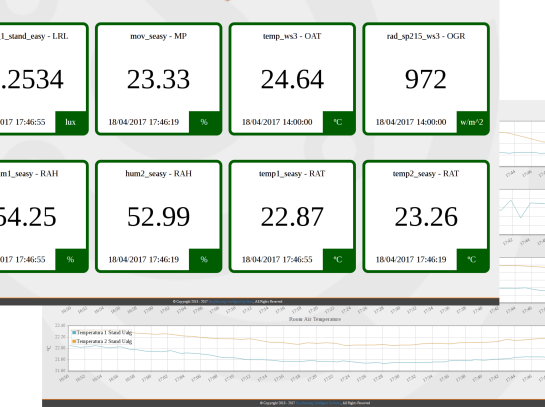The image size is (545, 407).
Task: Click the % unit badge on mov_seasy card
Action: pyautogui.click(x=204, y=122)
